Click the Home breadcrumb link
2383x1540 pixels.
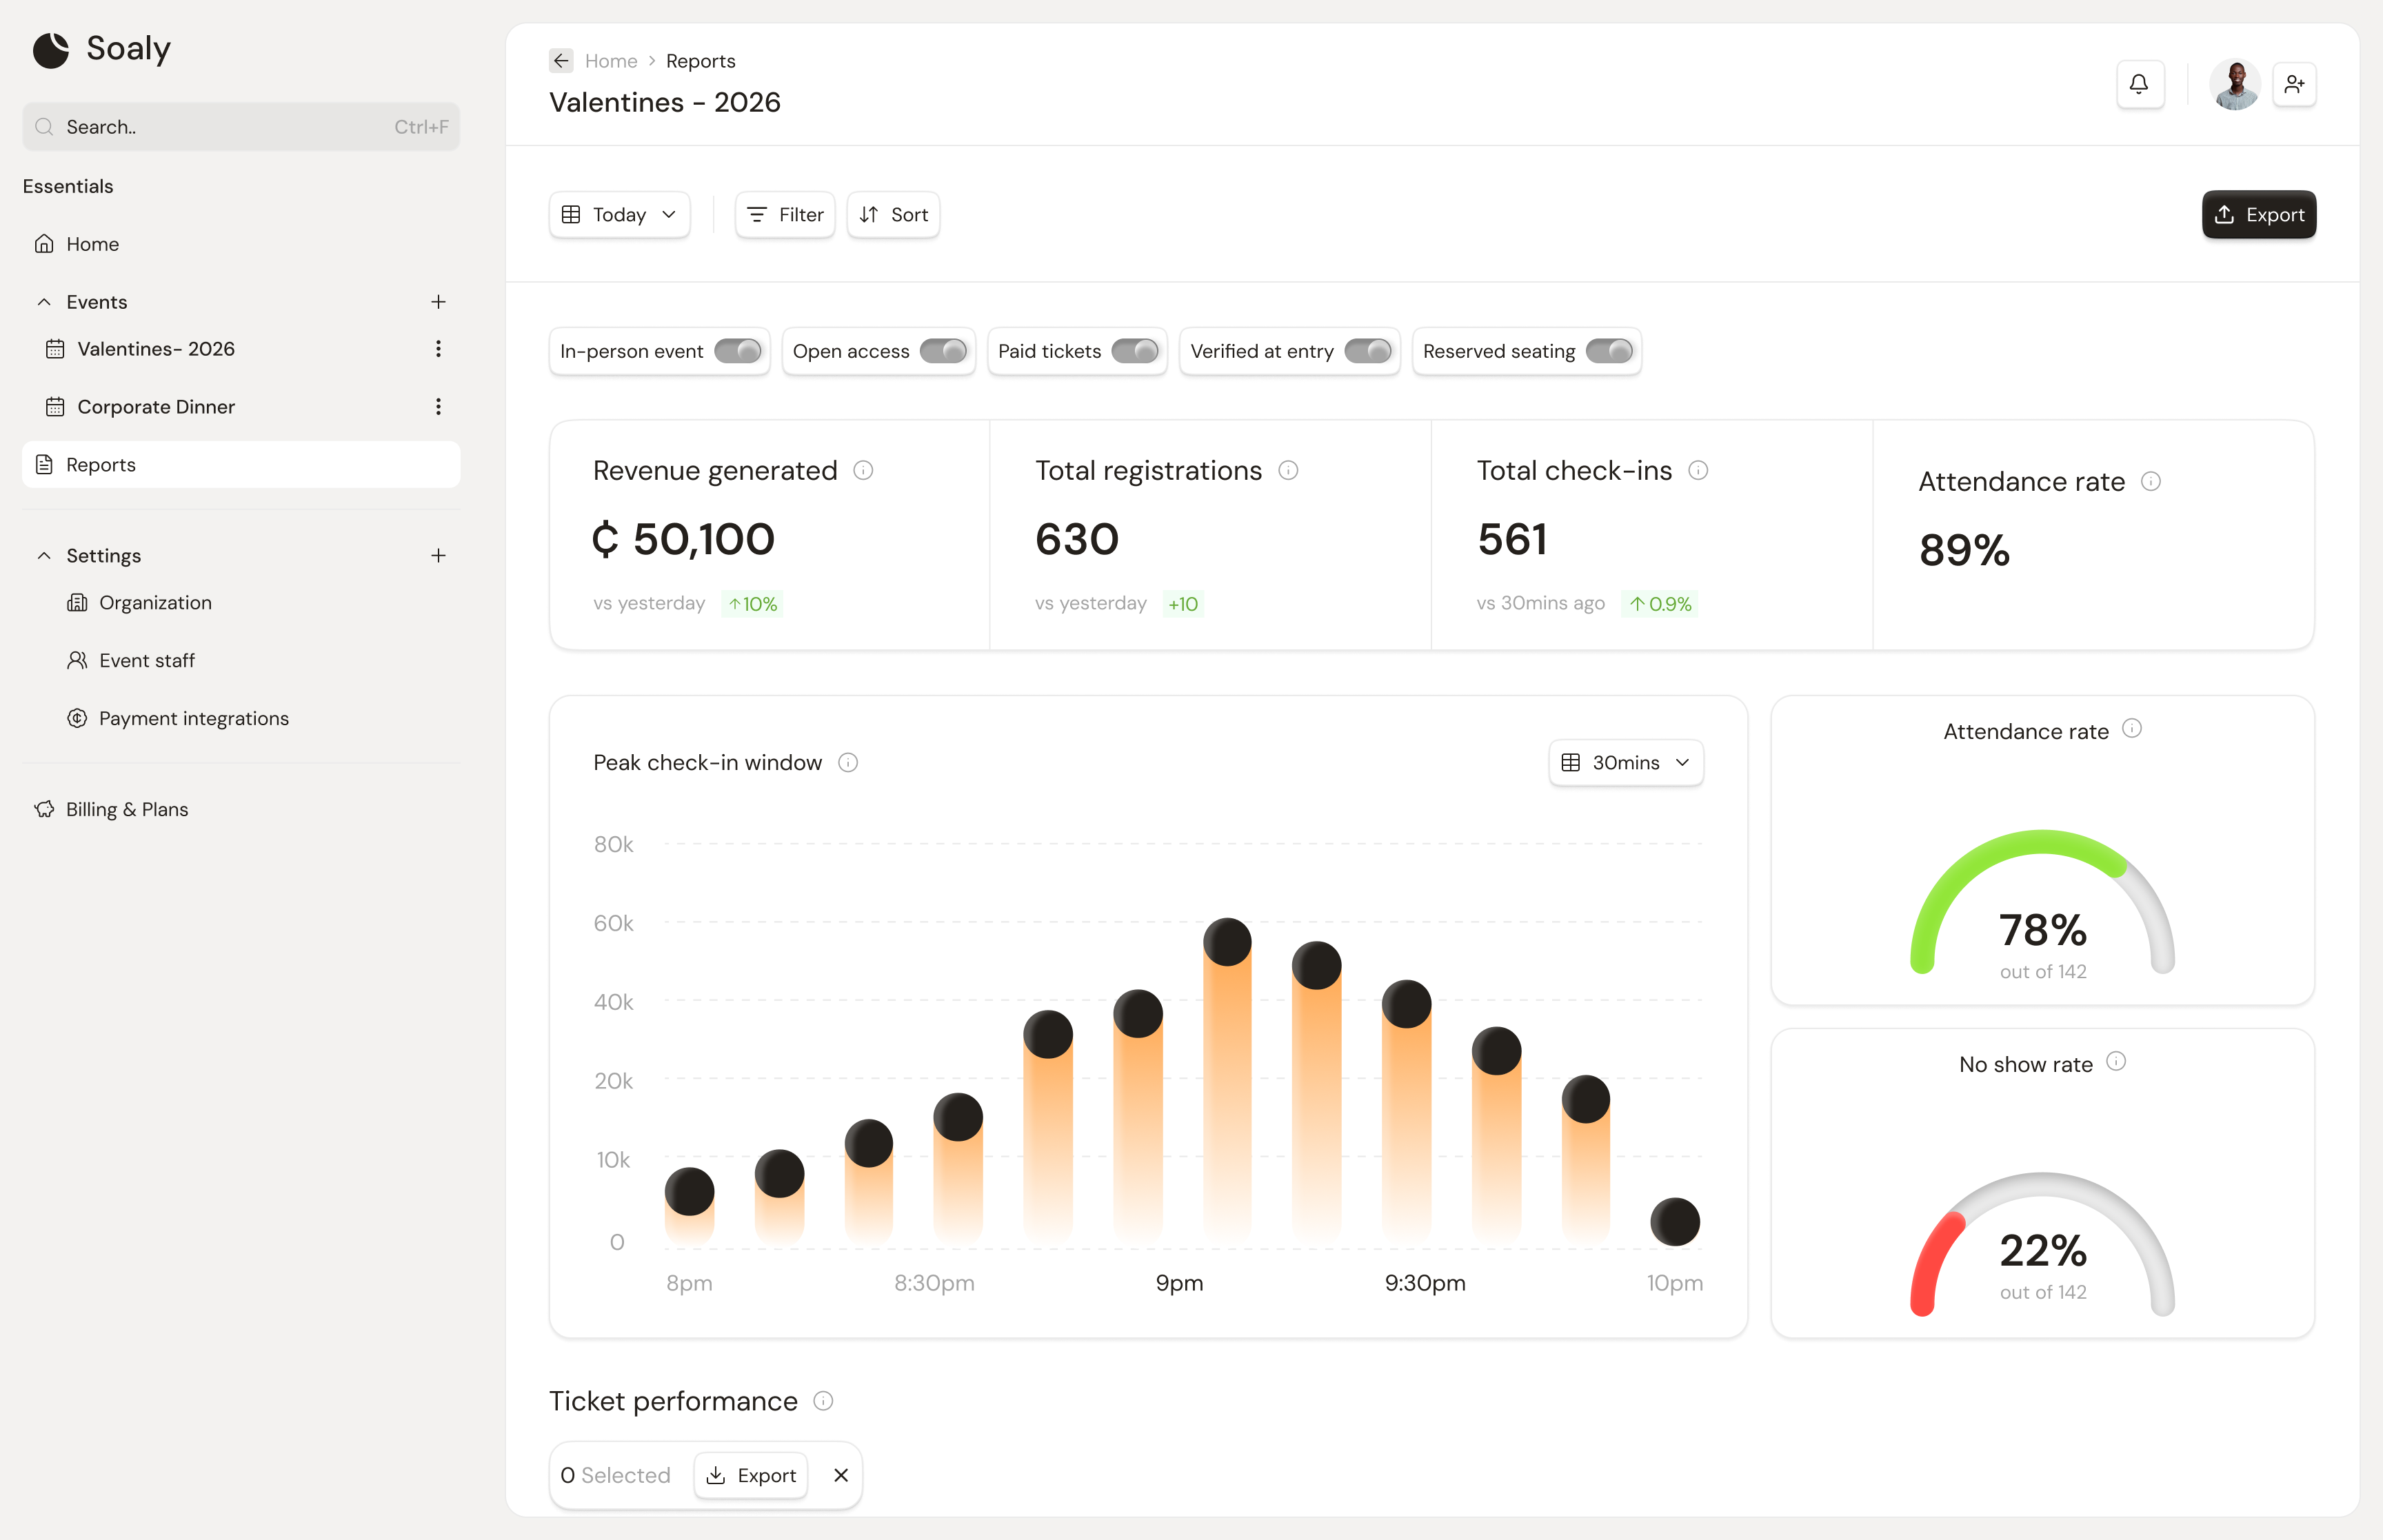[x=611, y=61]
